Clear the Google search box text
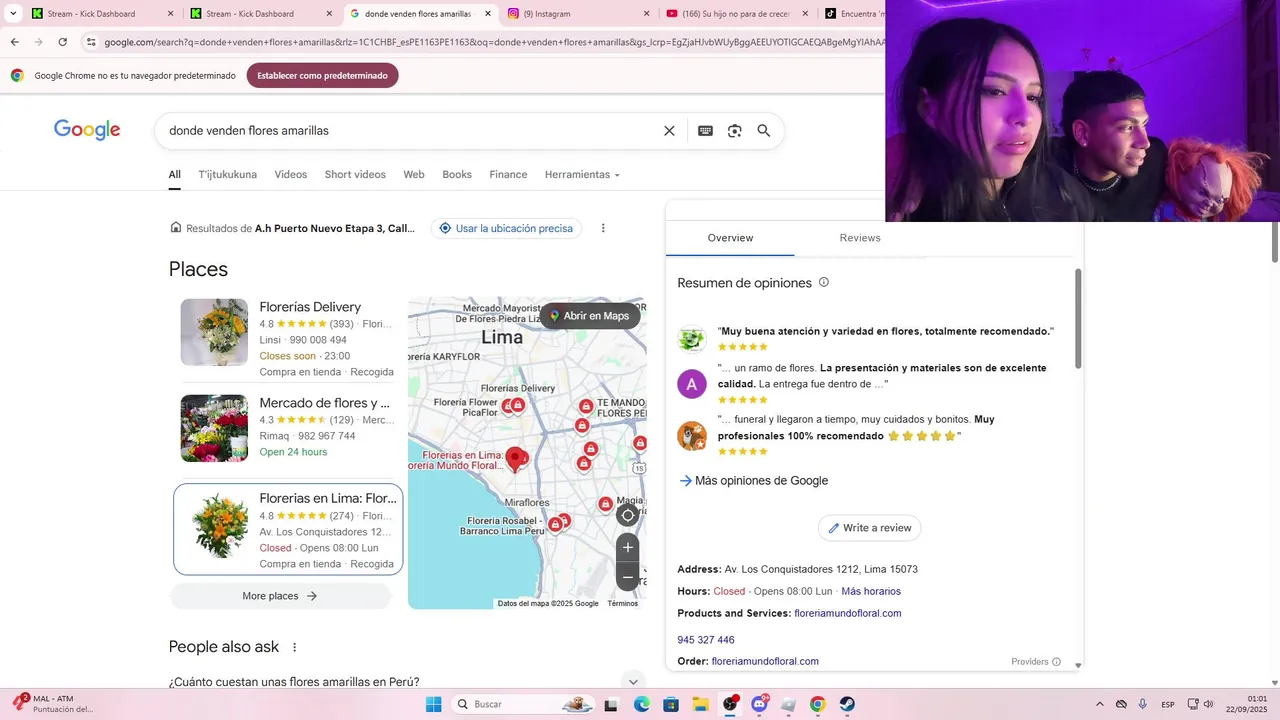The width and height of the screenshot is (1280, 720). coord(669,131)
